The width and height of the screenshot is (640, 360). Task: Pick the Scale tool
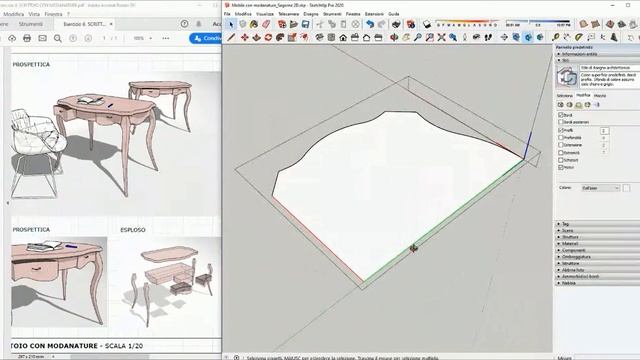click(x=292, y=38)
